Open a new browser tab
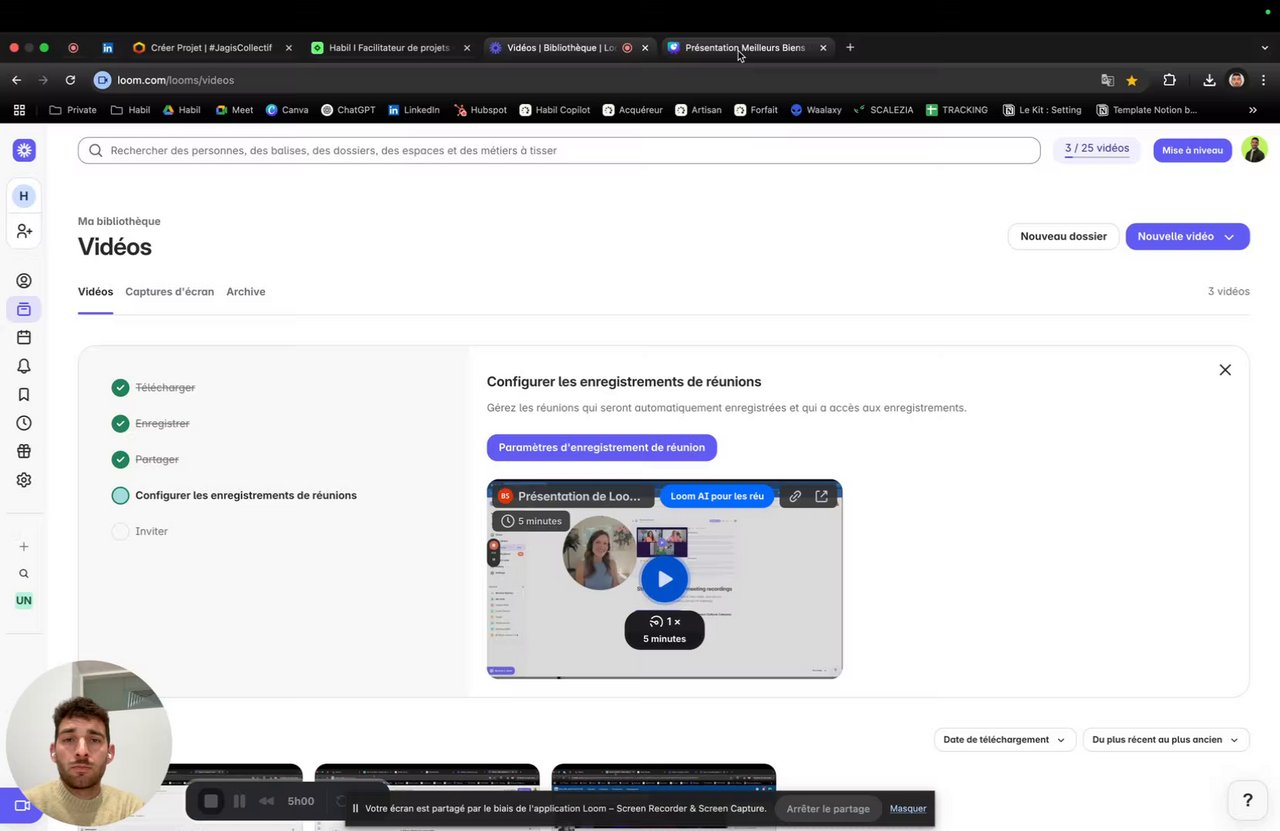The height and width of the screenshot is (831, 1280). click(x=850, y=47)
